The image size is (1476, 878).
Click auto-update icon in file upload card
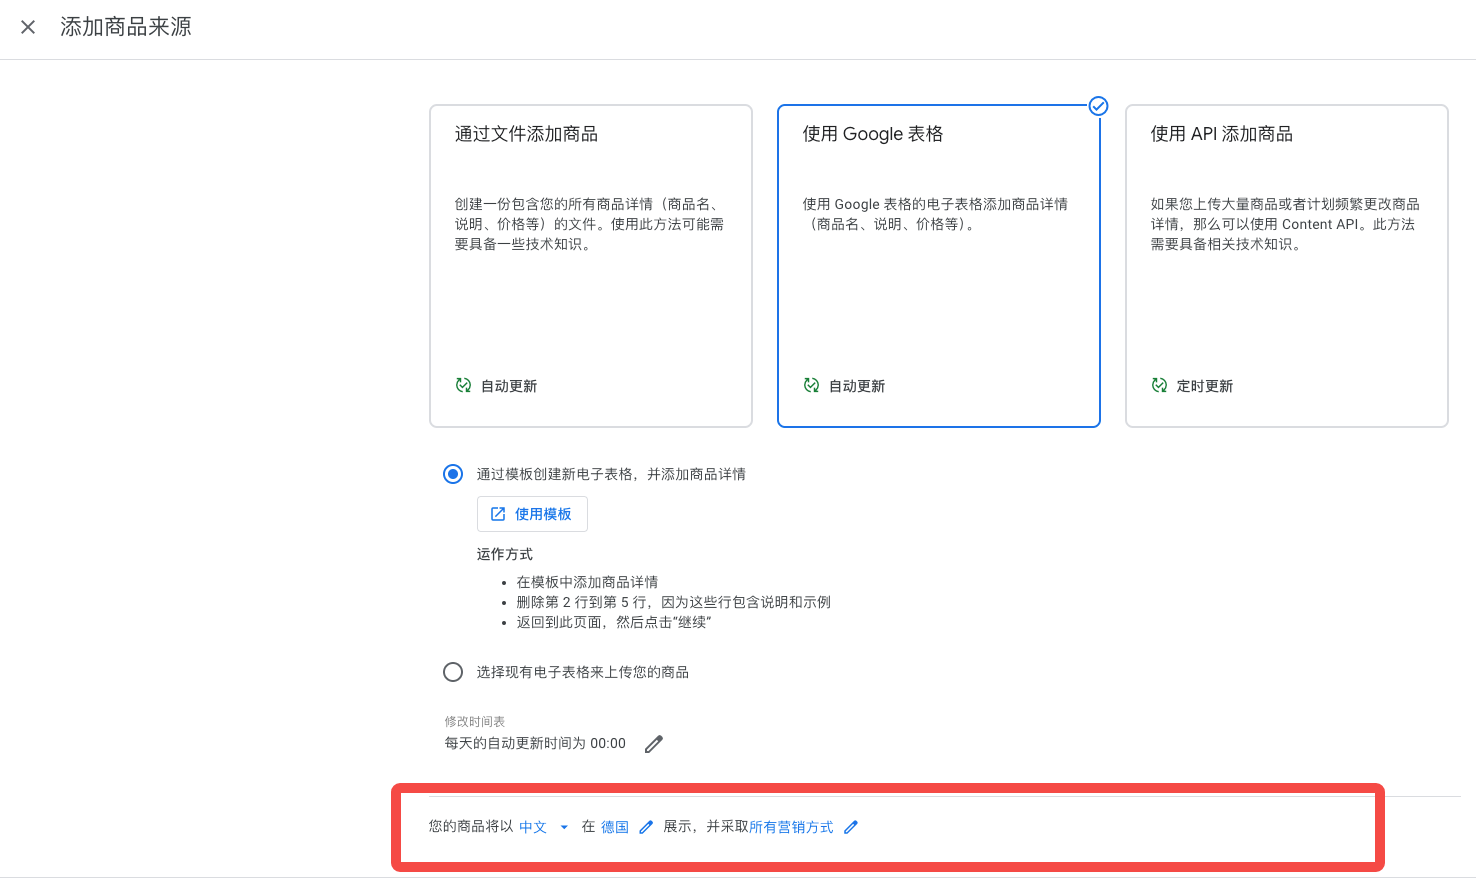pos(463,385)
